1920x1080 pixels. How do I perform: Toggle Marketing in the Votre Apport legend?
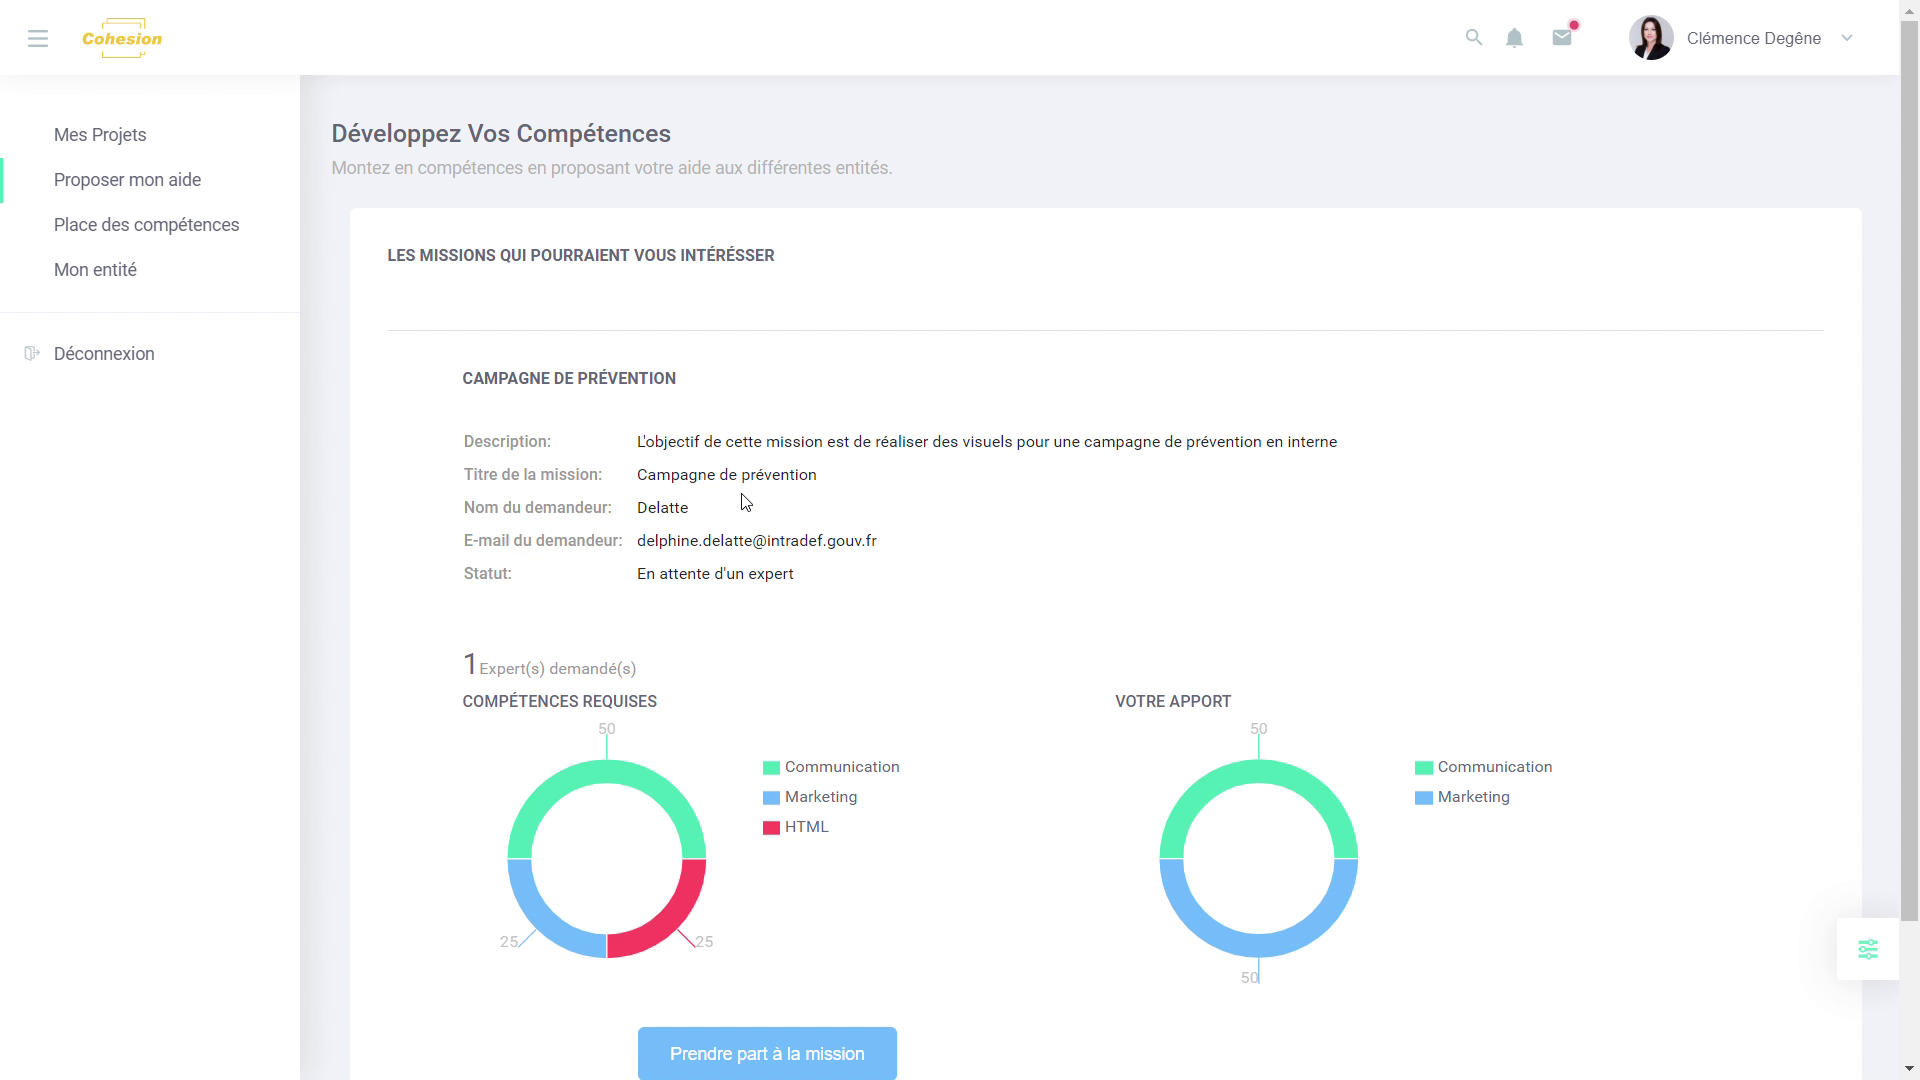tap(1473, 797)
